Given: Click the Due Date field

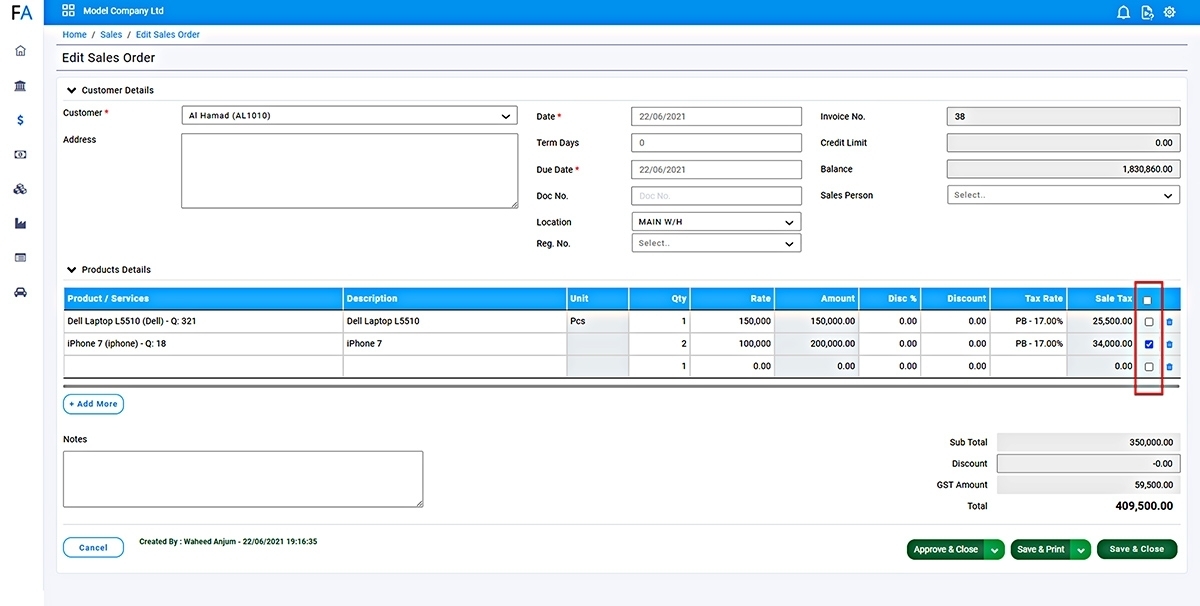Looking at the screenshot, I should (716, 170).
